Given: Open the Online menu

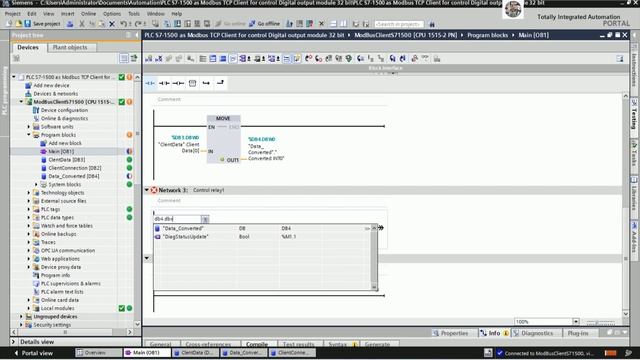Looking at the screenshot, I should (88, 14).
